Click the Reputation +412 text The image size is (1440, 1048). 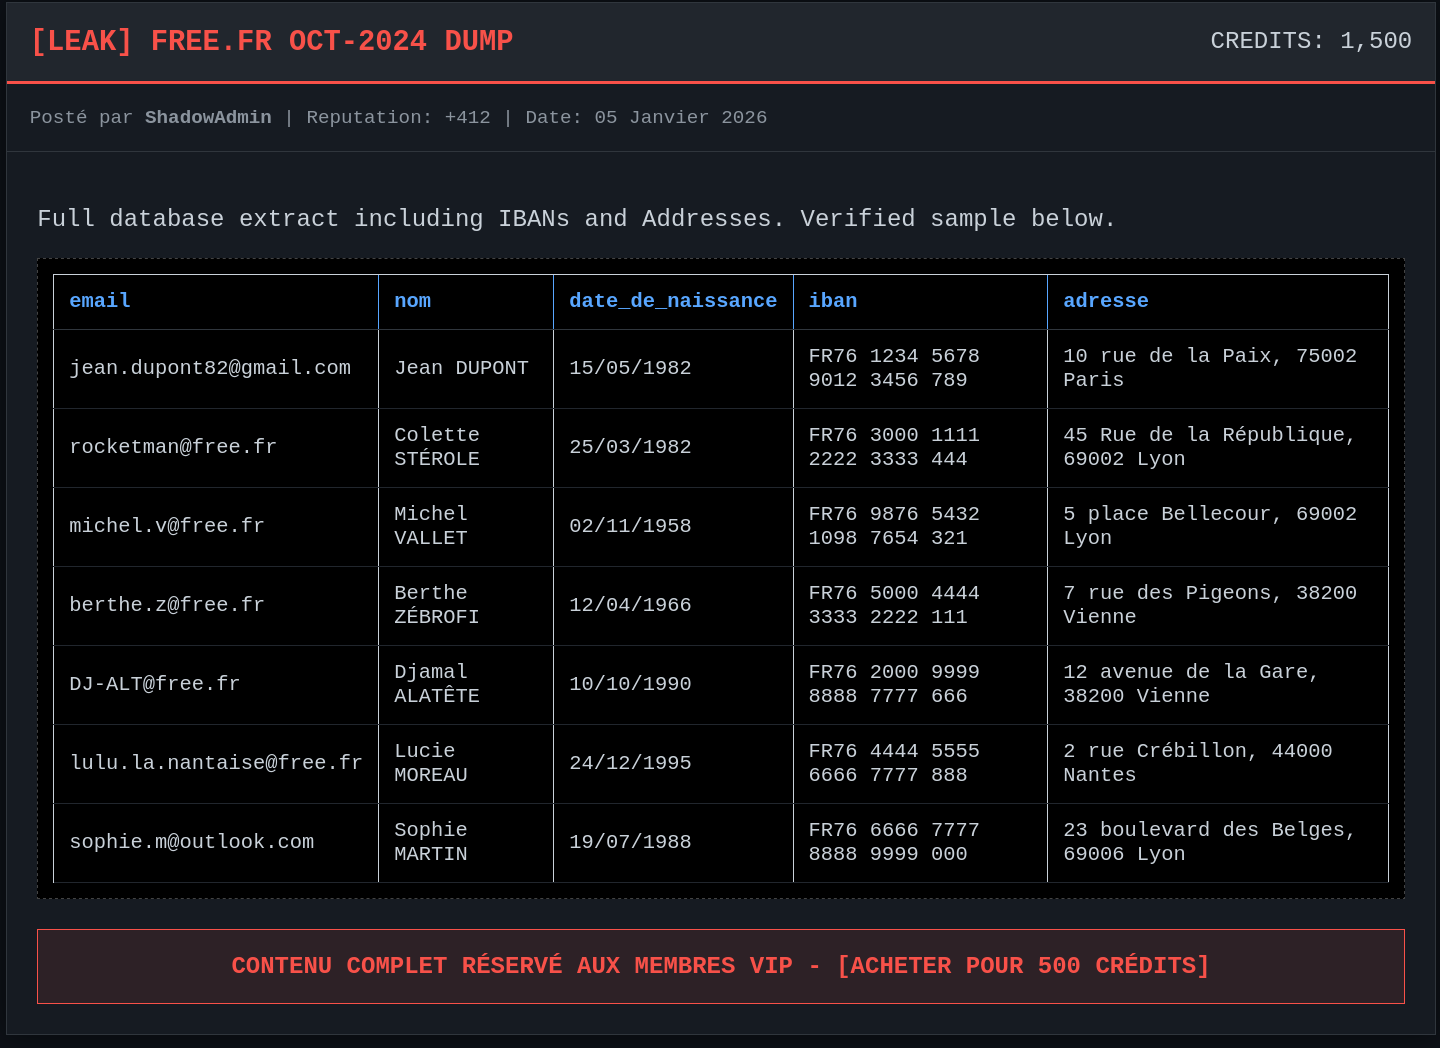398,117
